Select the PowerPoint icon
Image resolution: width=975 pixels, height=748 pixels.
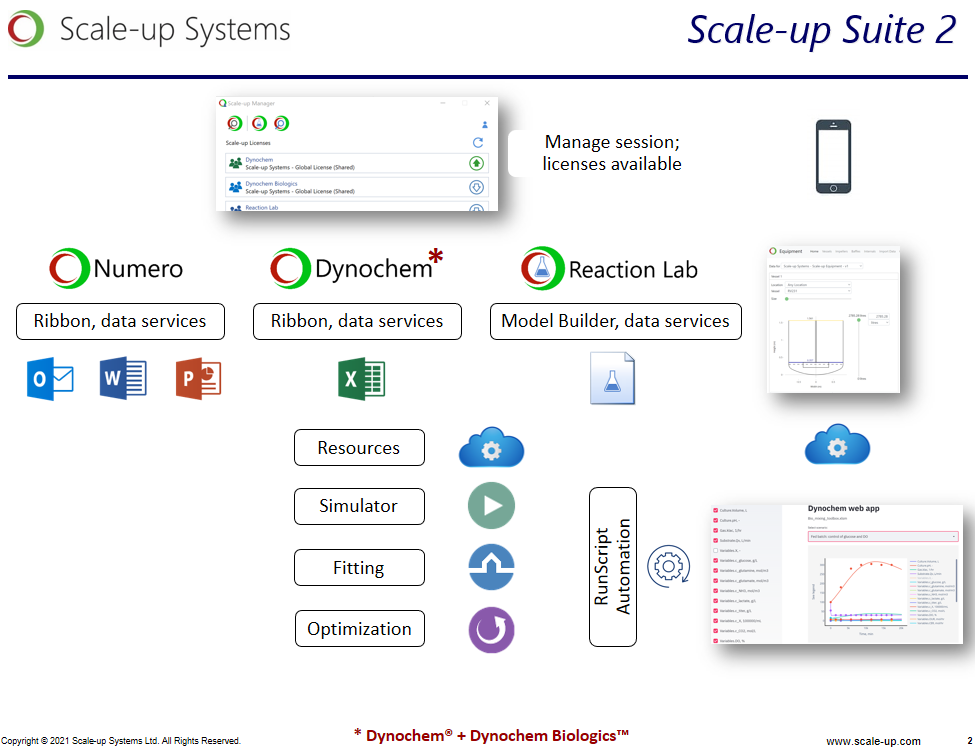(x=198, y=379)
